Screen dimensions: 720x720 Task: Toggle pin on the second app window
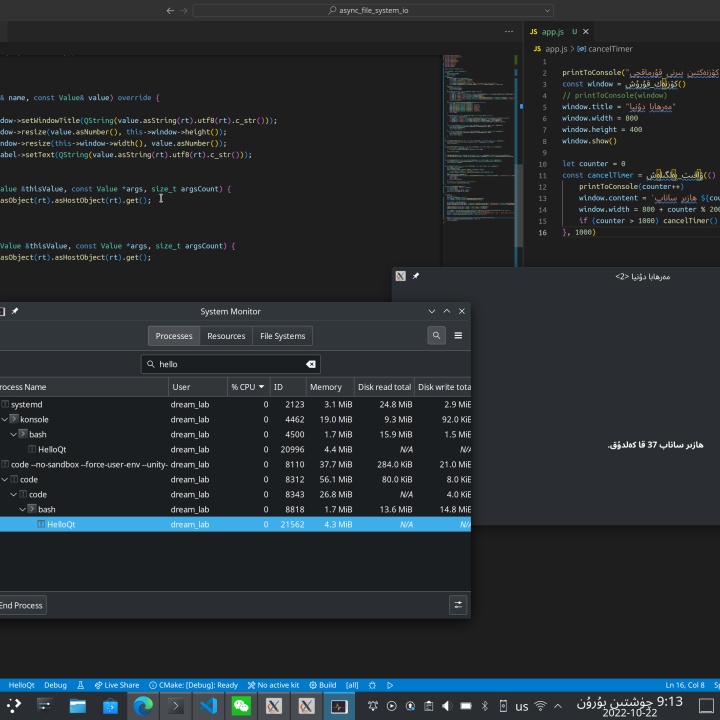coord(416,276)
